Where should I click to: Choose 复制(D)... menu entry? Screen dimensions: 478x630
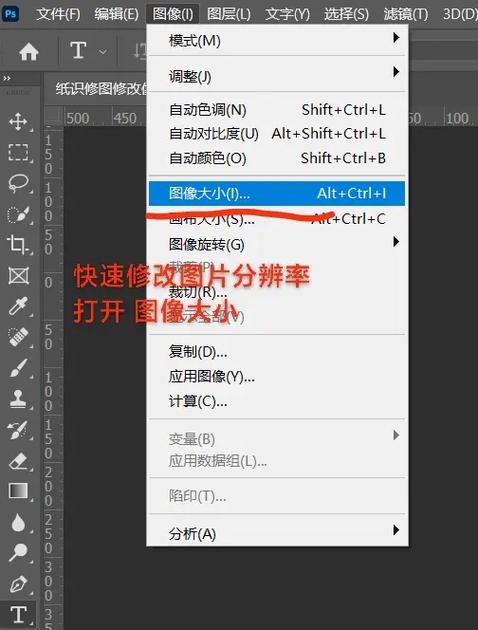tap(277, 352)
